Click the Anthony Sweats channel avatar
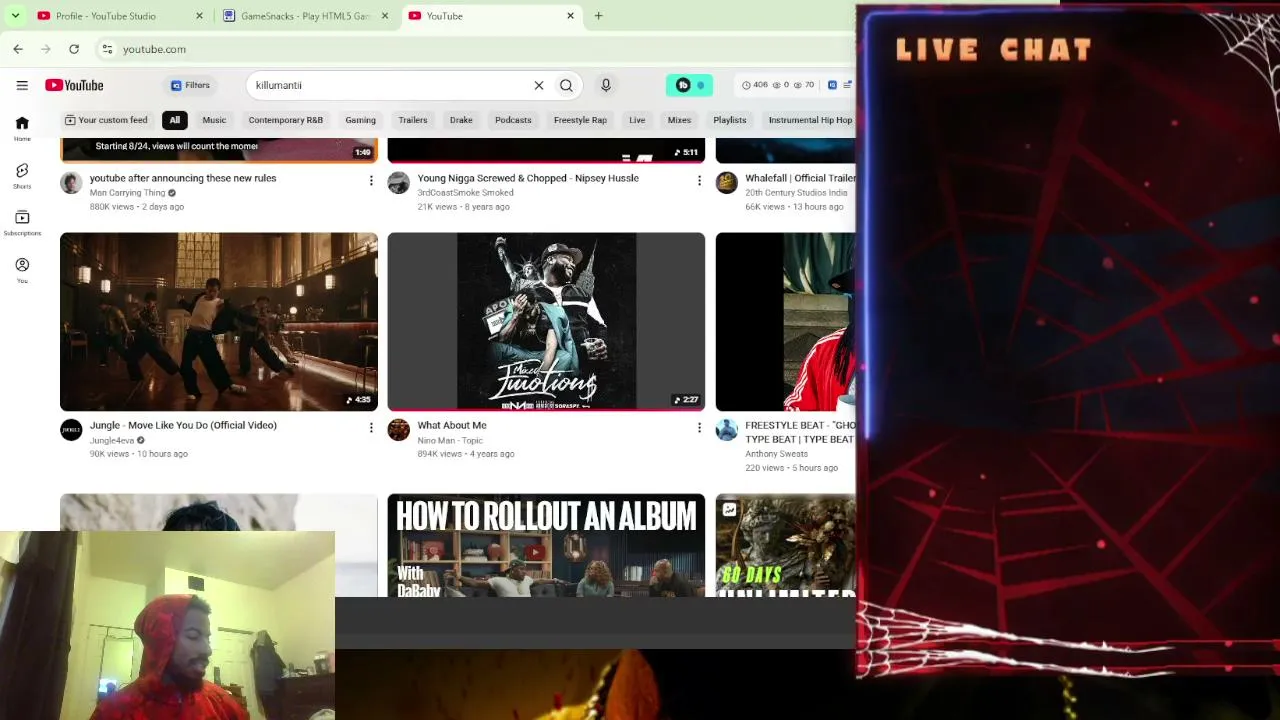 pos(727,430)
